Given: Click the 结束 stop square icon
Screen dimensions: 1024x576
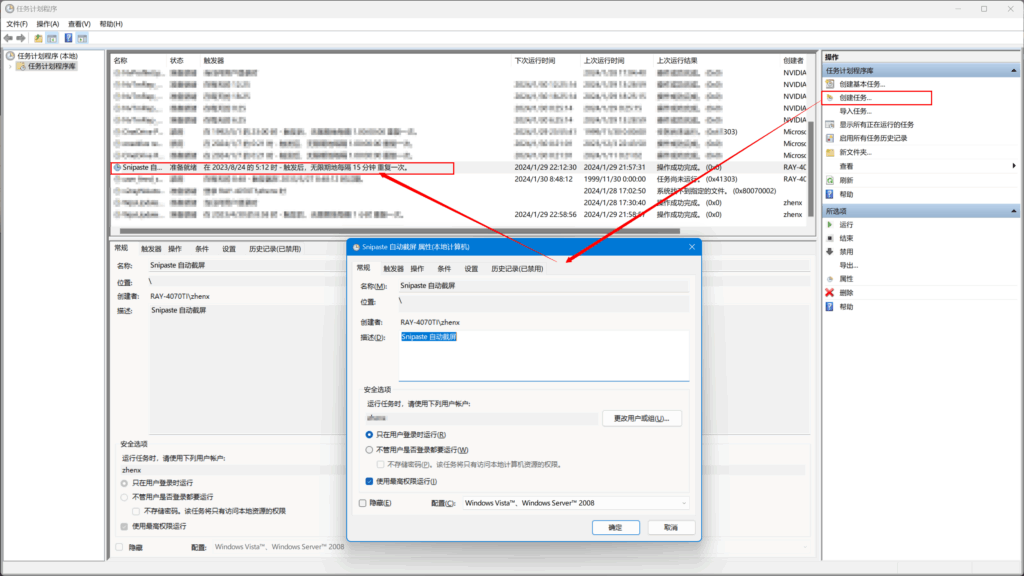Looking at the screenshot, I should 830,238.
